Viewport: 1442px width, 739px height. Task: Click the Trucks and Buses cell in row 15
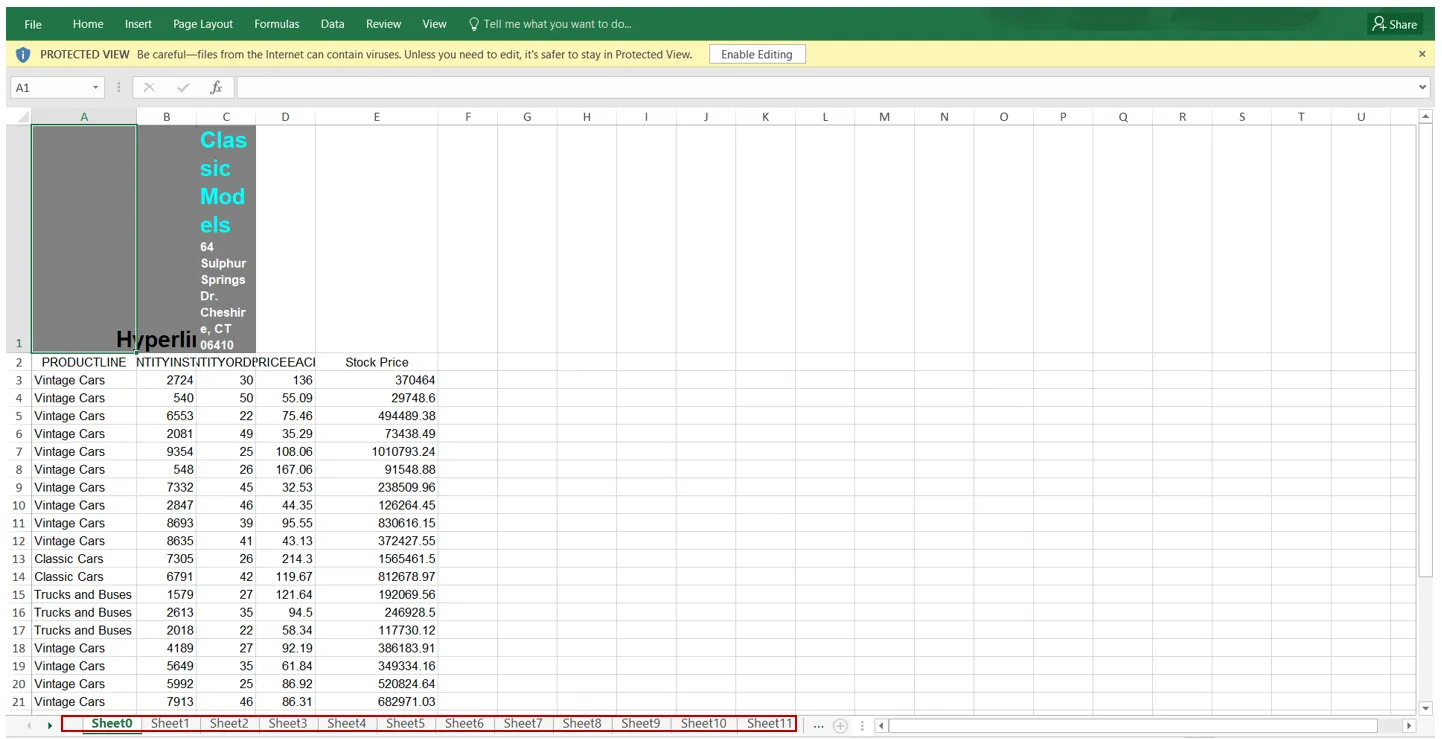[x=84, y=595]
